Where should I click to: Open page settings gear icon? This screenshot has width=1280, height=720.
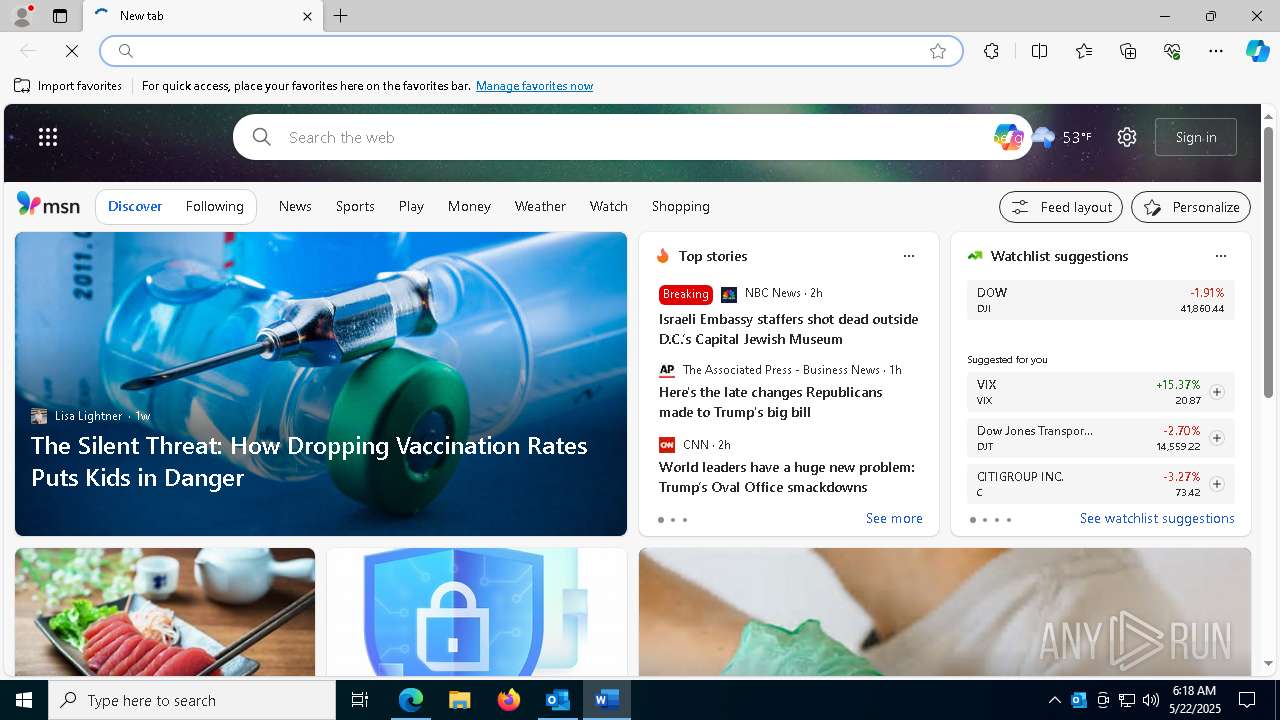pyautogui.click(x=1127, y=137)
